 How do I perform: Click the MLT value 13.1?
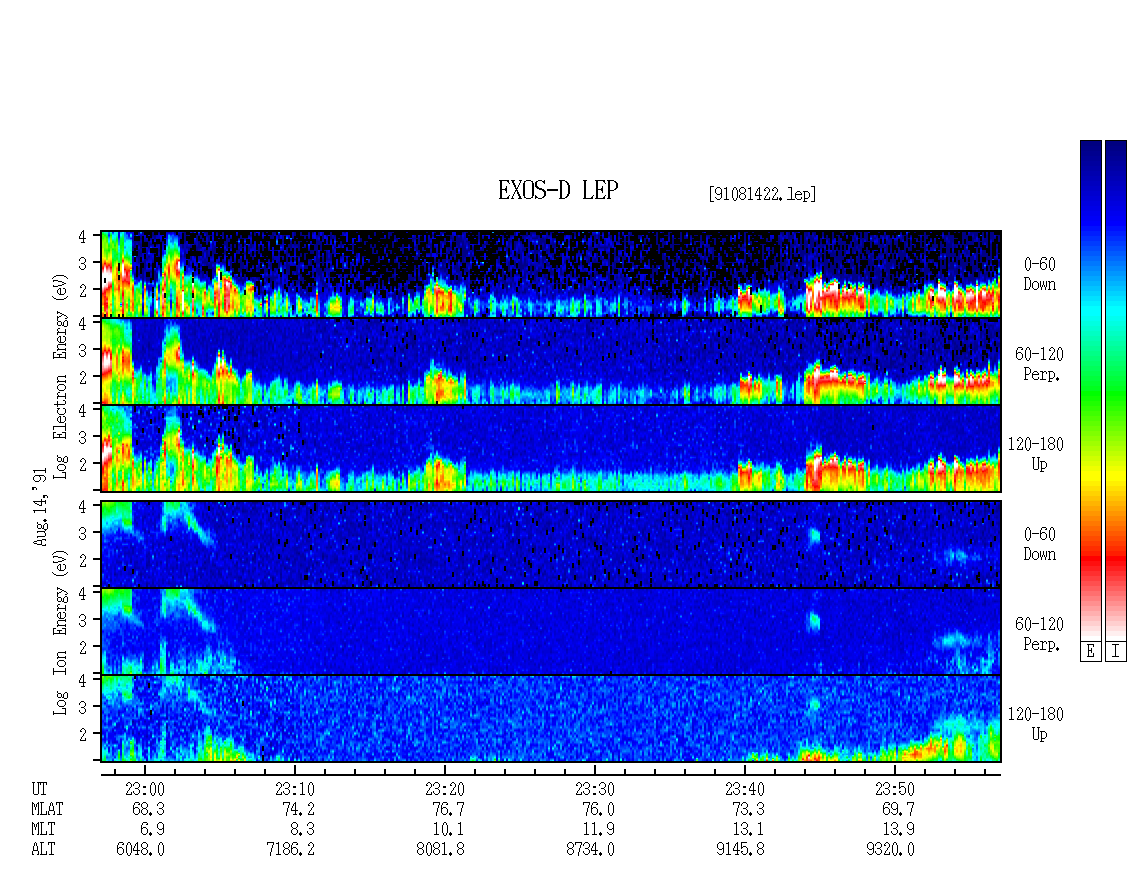pyautogui.click(x=747, y=830)
